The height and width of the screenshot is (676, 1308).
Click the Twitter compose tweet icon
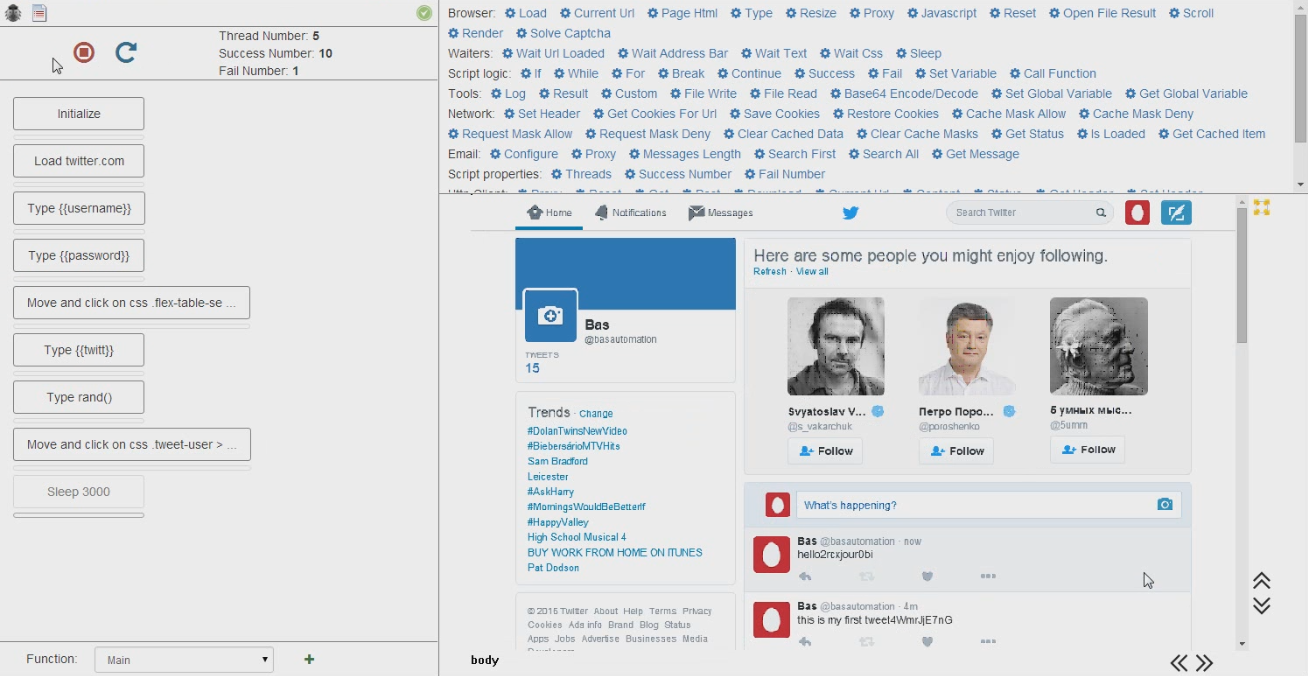pyautogui.click(x=1176, y=212)
